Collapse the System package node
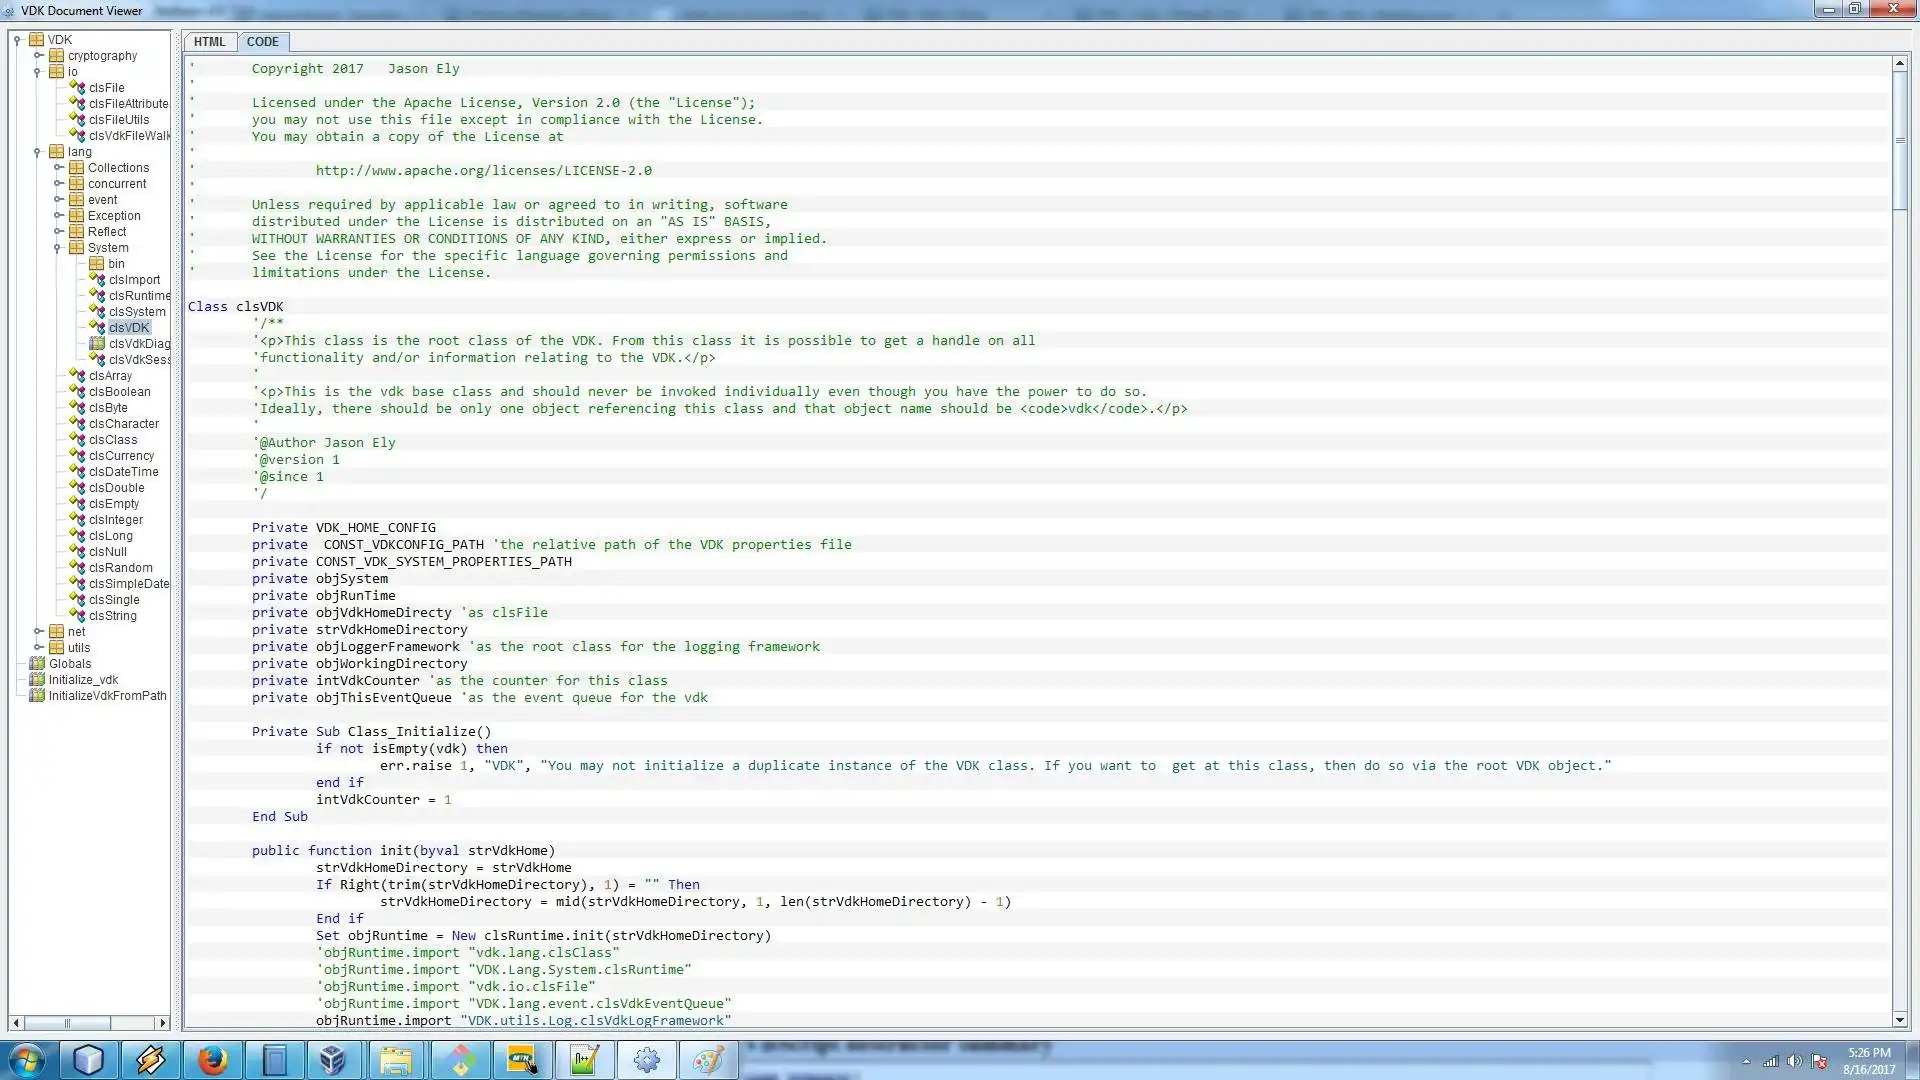The width and height of the screenshot is (1920, 1080). pyautogui.click(x=59, y=248)
